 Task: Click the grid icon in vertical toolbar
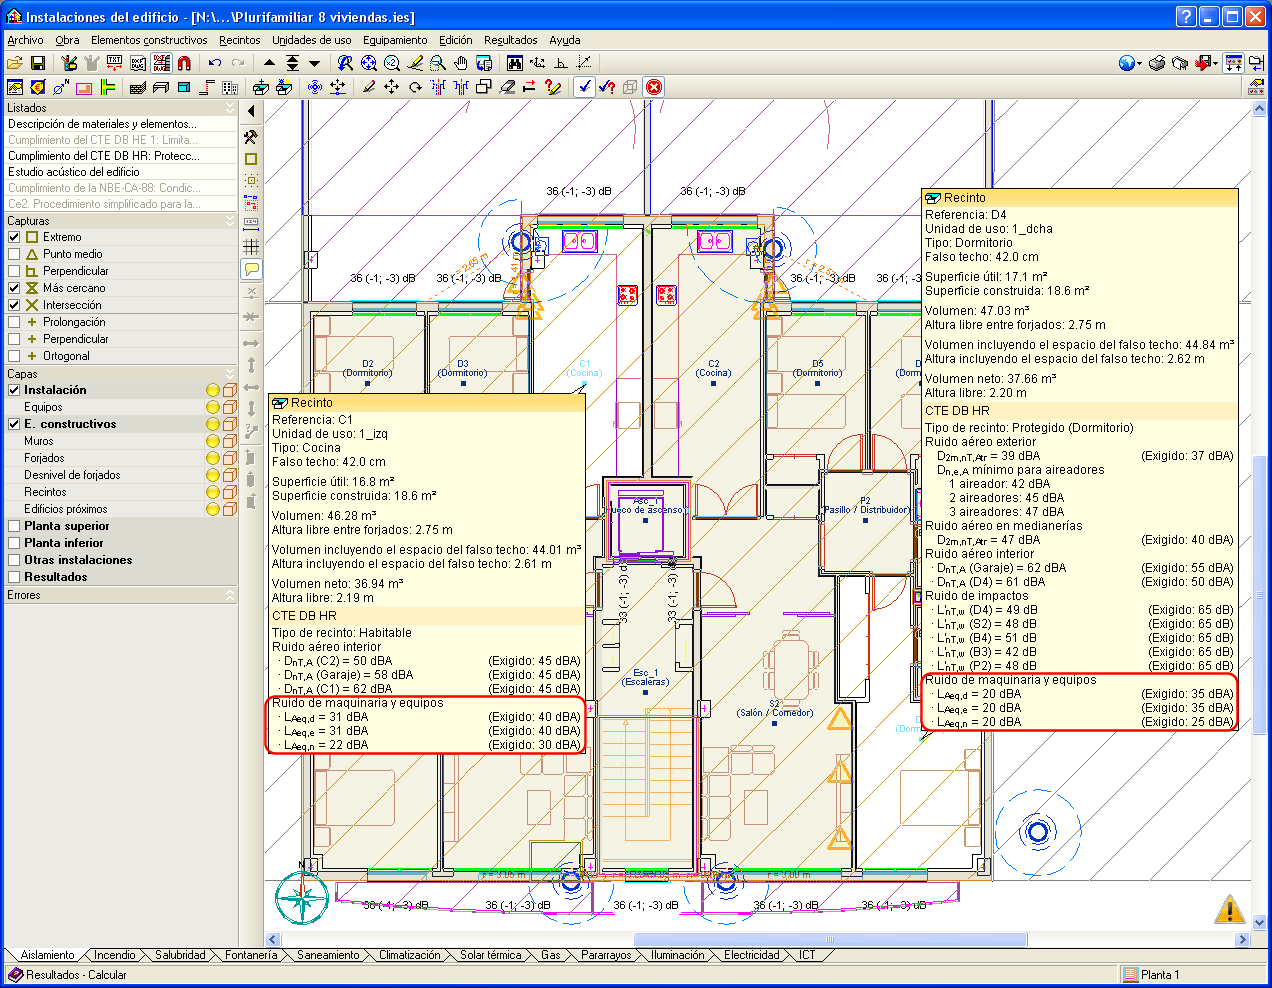251,246
